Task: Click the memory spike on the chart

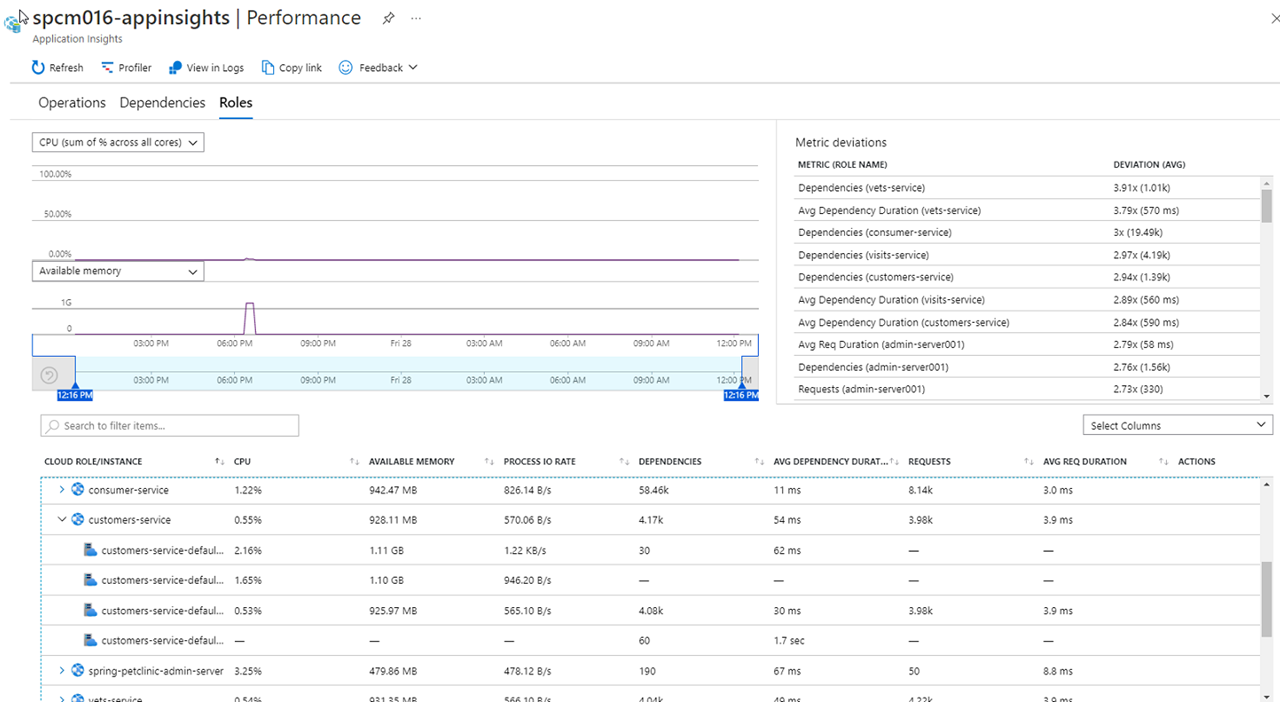Action: click(x=249, y=317)
